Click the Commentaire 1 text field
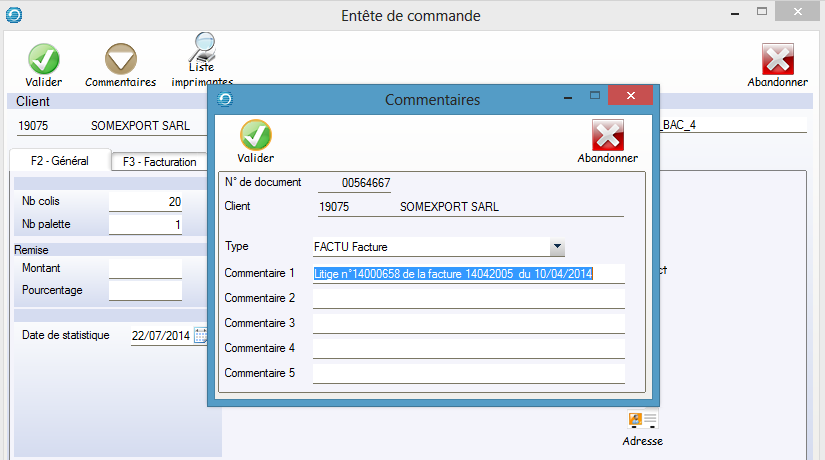Image resolution: width=825 pixels, height=460 pixels. point(468,273)
